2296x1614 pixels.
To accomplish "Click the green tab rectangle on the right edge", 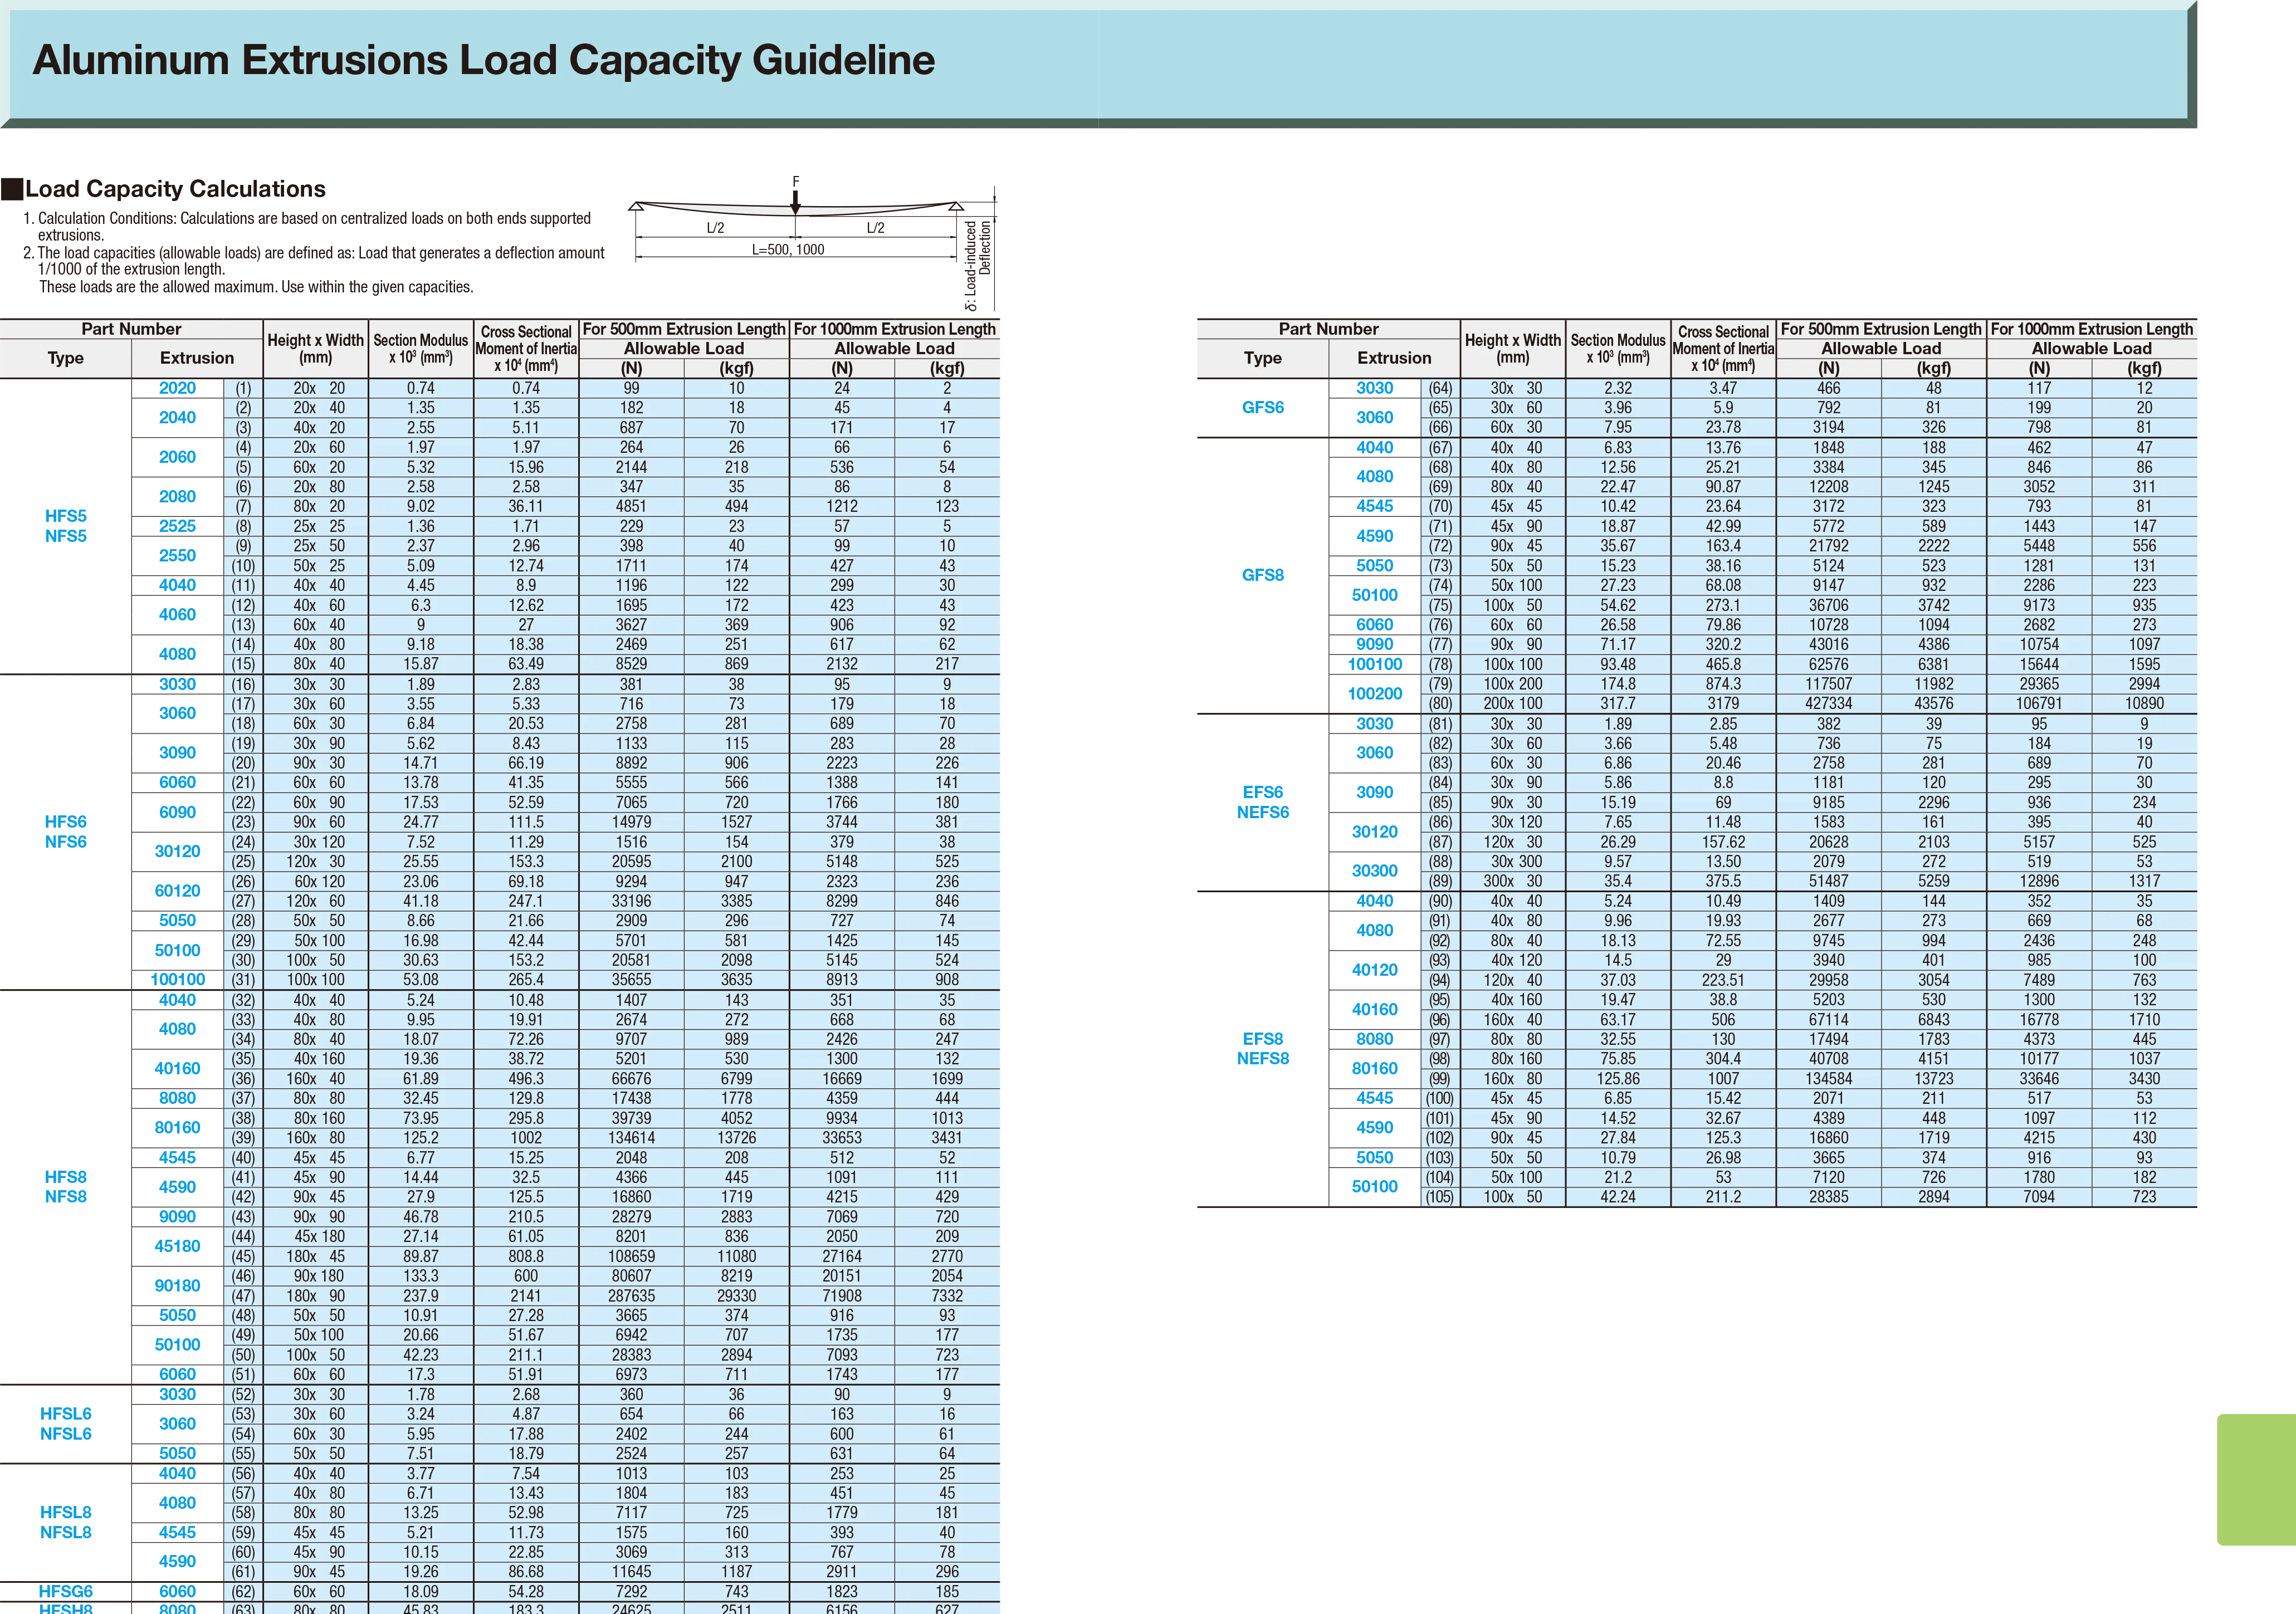I will pyautogui.click(x=2254, y=1479).
